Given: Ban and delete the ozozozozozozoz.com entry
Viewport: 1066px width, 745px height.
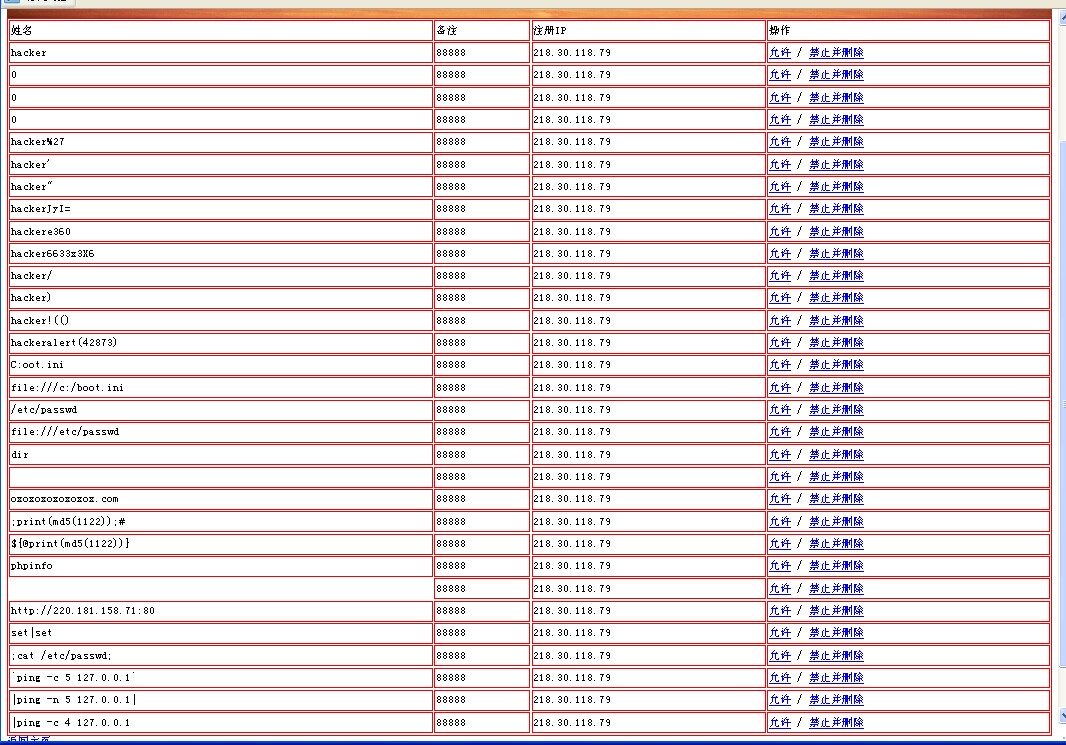Looking at the screenshot, I should [836, 499].
